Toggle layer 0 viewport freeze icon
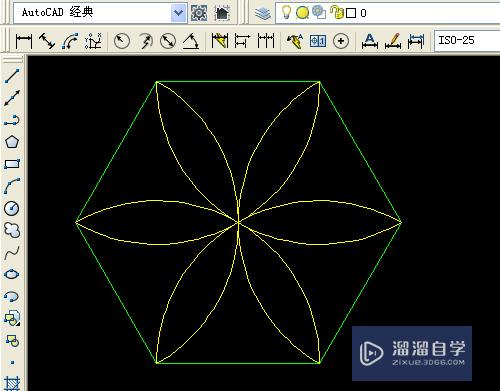This screenshot has width=500, height=391. [x=319, y=12]
